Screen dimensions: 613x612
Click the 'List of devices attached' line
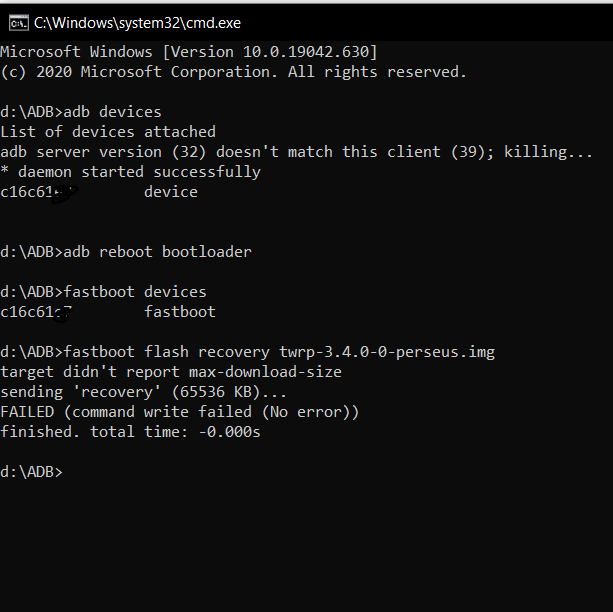click(108, 132)
